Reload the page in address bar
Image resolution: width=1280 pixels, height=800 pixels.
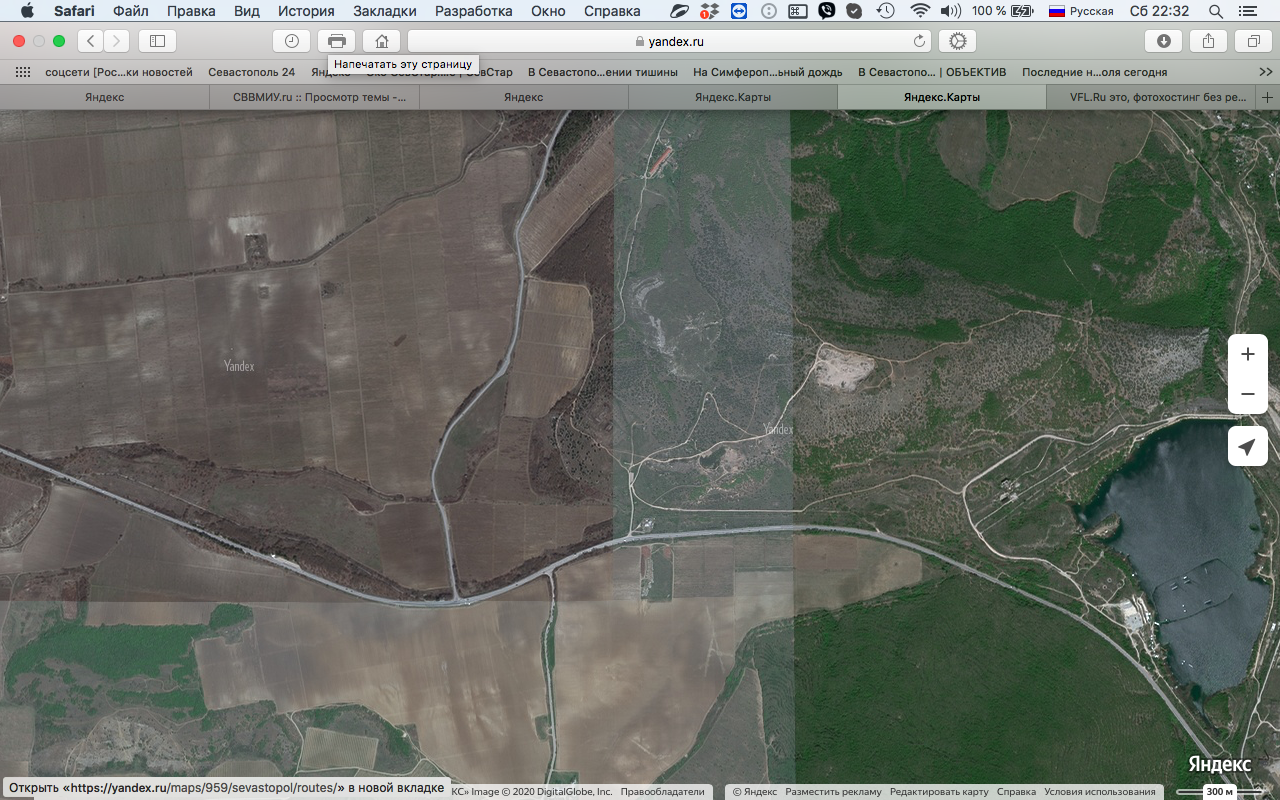[x=919, y=41]
